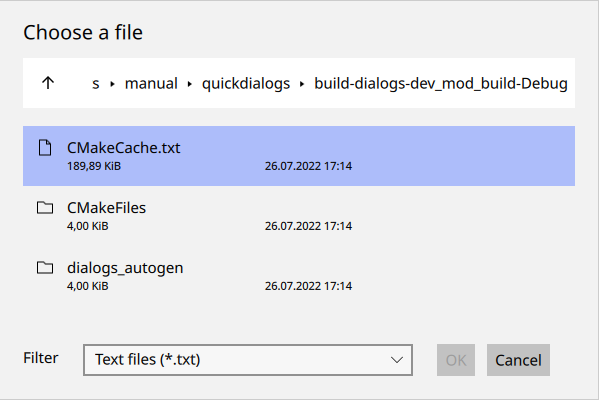
Task: Open the CMakeFiles folder entry
Action: click(x=299, y=216)
